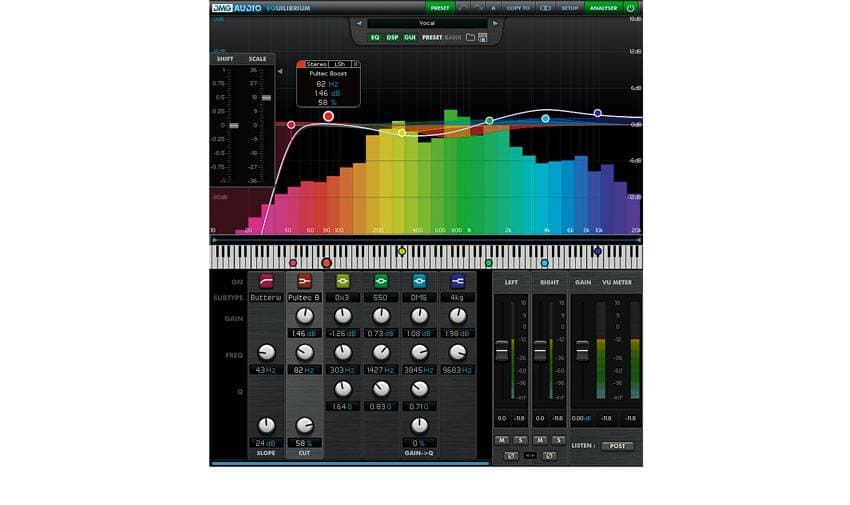The image size is (850, 505).
Task: Toggle the red Pultec band on/off icon
Action: [x=304, y=281]
